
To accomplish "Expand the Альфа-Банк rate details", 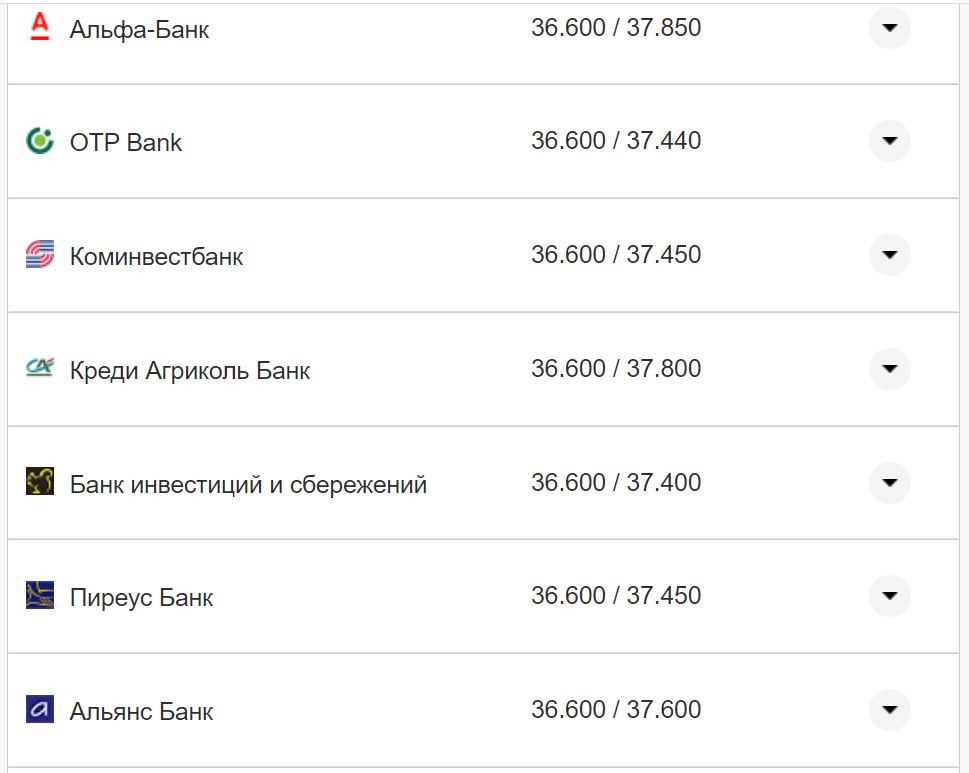I will (x=888, y=29).
